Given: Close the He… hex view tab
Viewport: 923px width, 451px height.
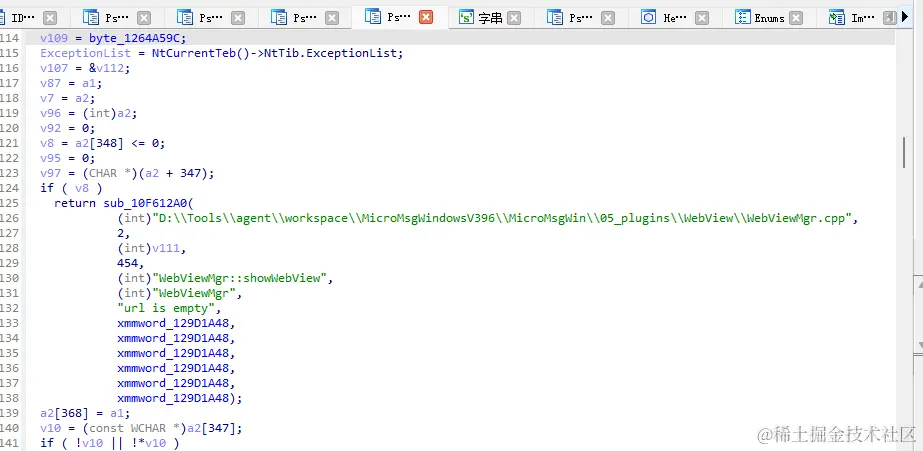Looking at the screenshot, I should pyautogui.click(x=702, y=18).
